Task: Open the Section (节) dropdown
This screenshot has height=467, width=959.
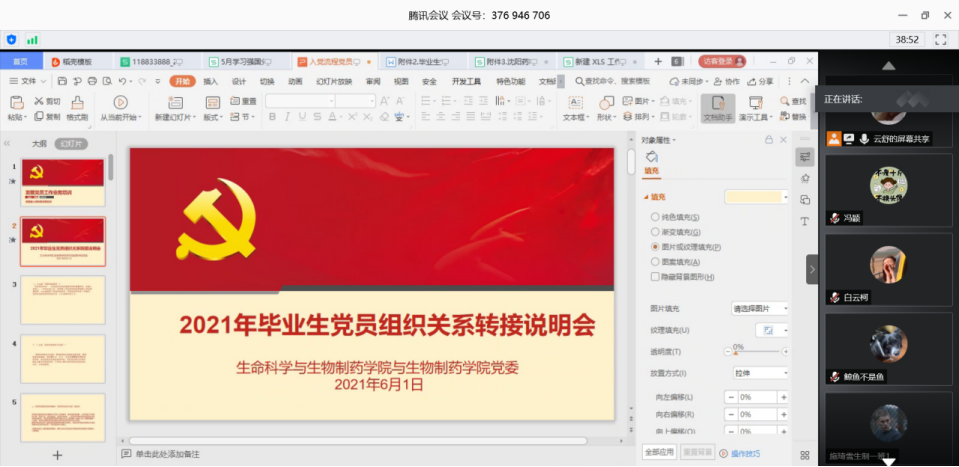Action: (243, 117)
